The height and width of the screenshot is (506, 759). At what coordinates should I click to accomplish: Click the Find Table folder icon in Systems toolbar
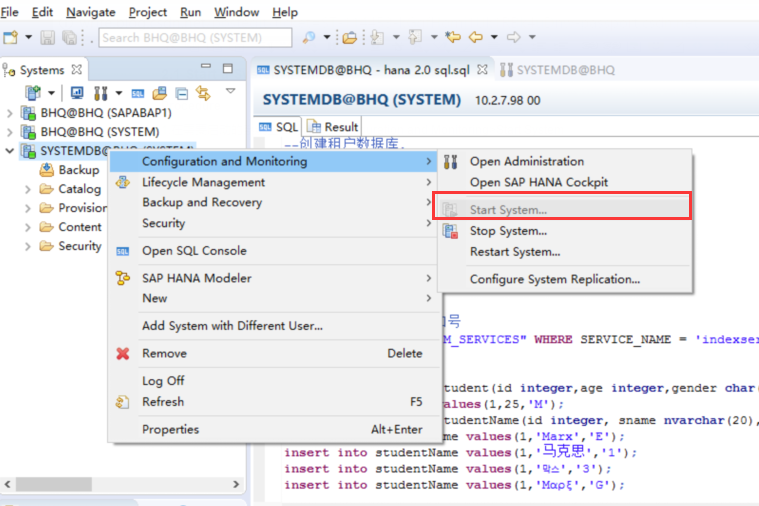tap(160, 93)
